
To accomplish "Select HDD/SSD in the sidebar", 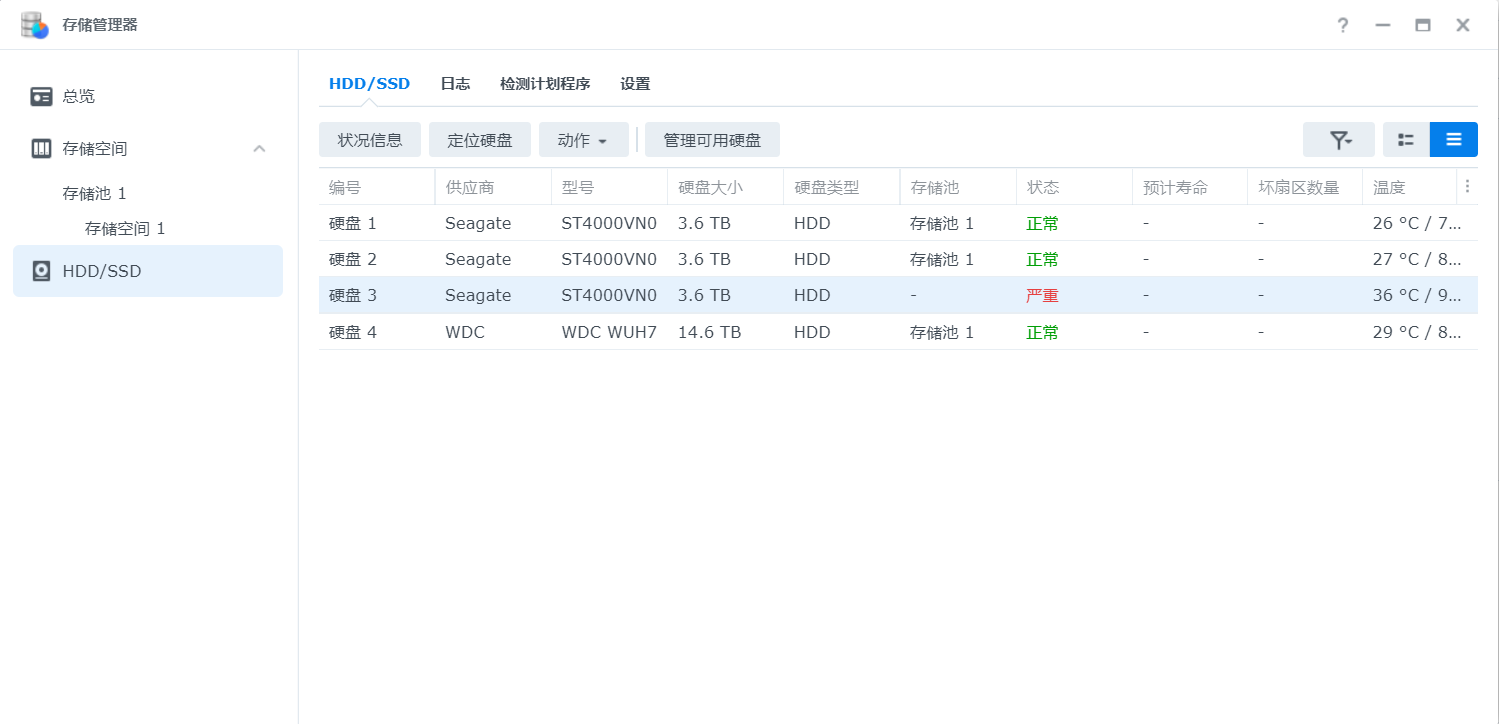I will point(148,271).
